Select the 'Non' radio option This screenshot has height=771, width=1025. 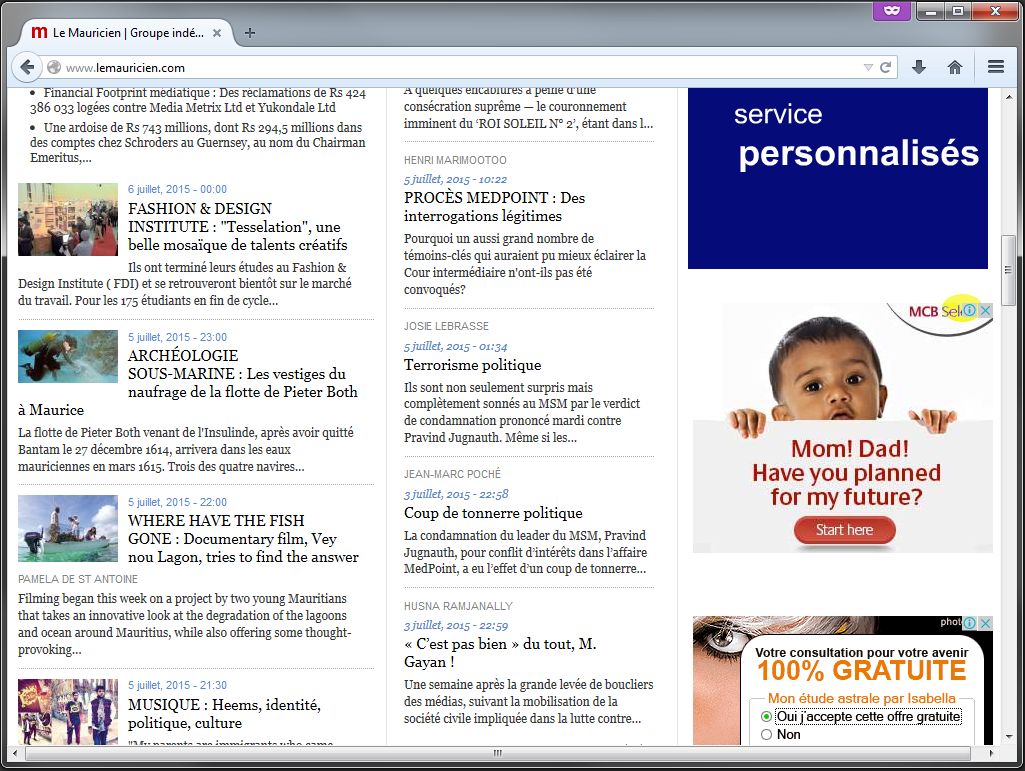coord(766,734)
